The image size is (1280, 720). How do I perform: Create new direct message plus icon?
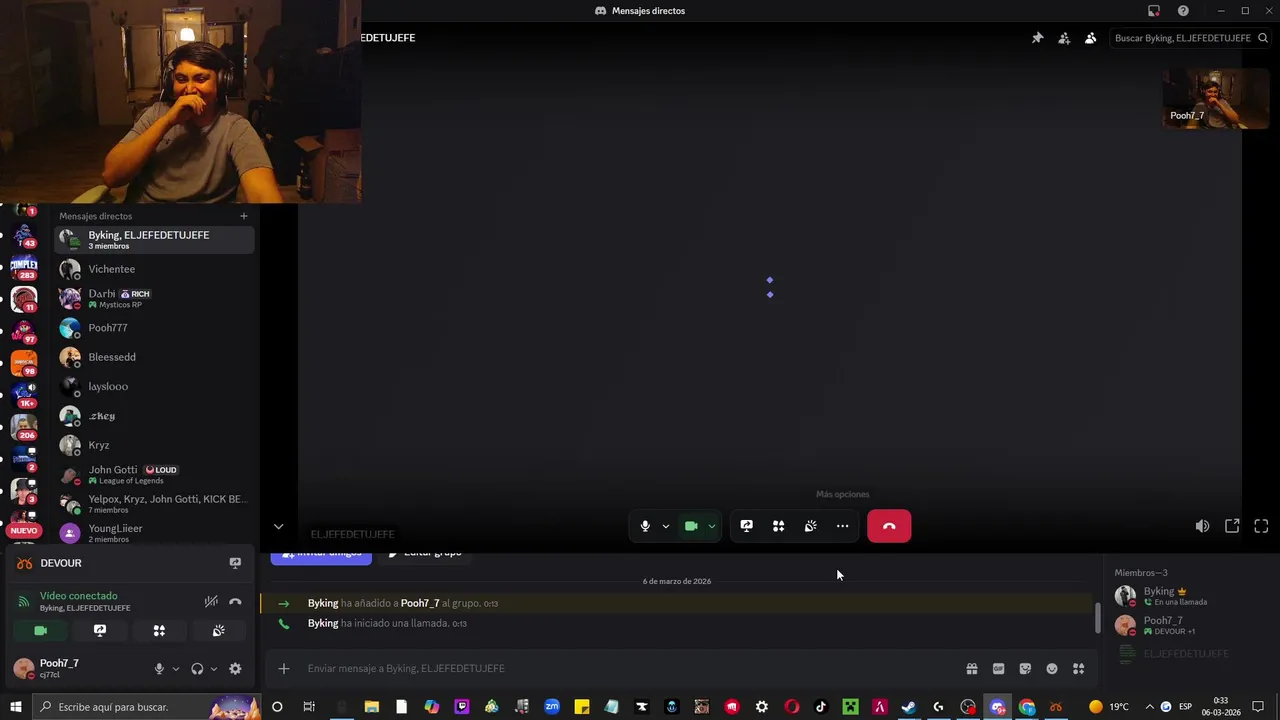[x=243, y=216]
